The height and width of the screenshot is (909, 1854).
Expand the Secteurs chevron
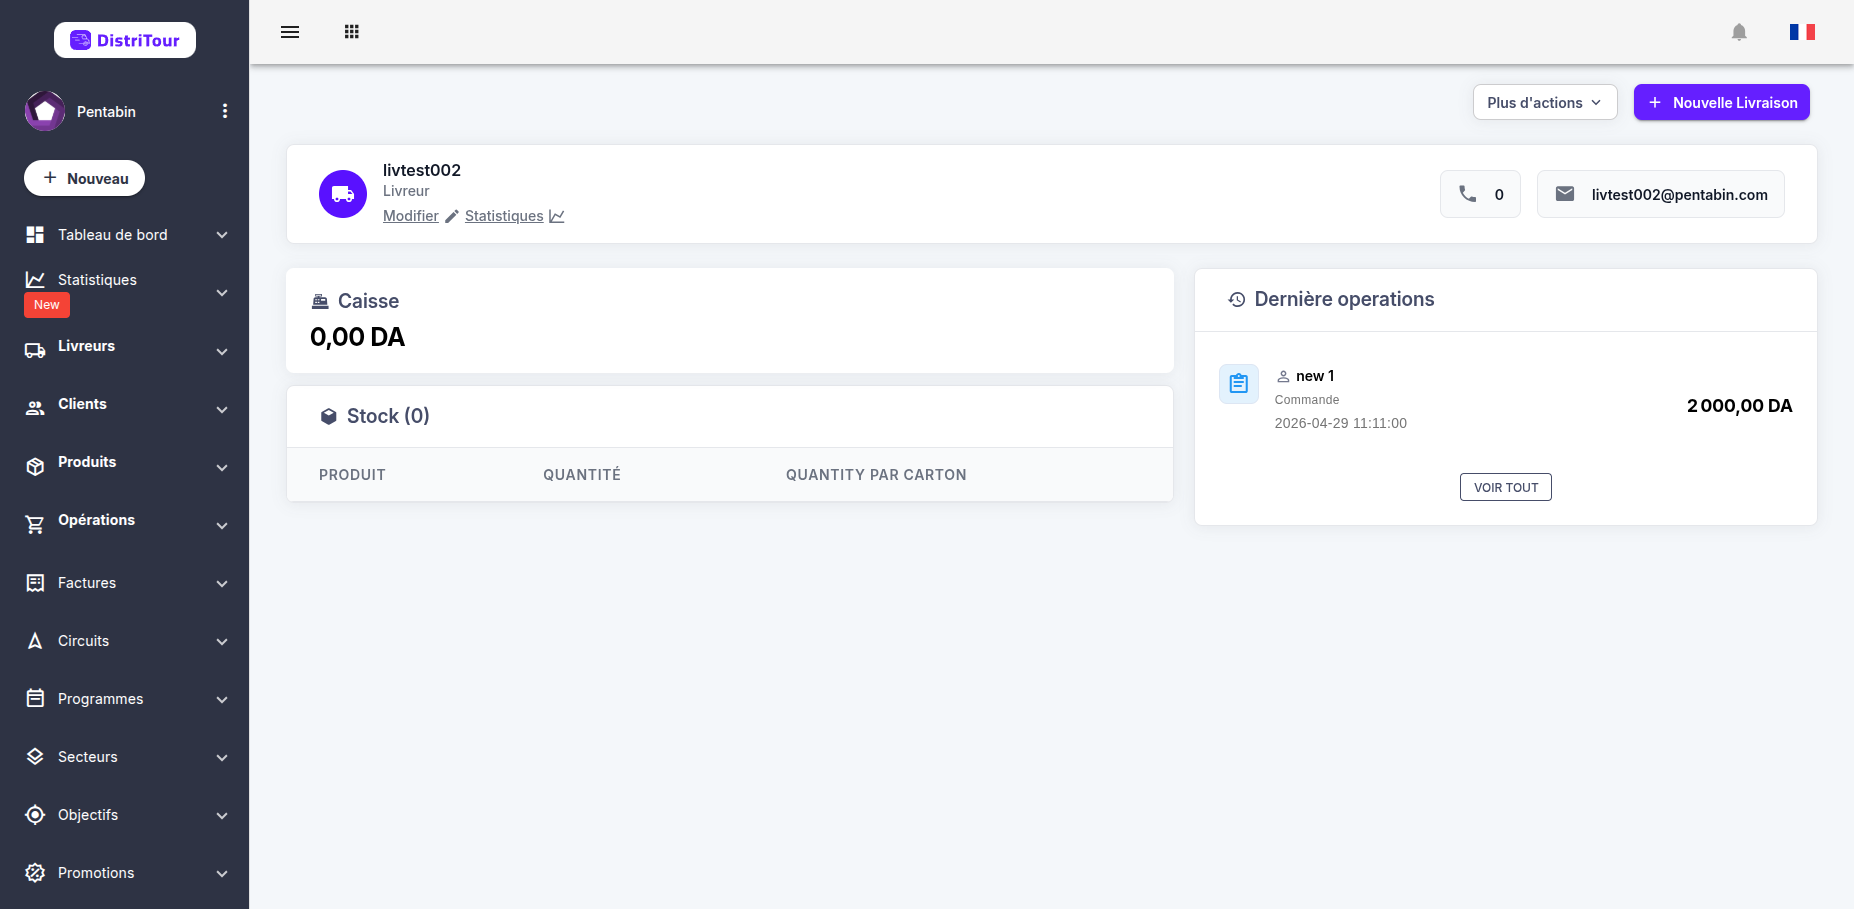coord(222,757)
